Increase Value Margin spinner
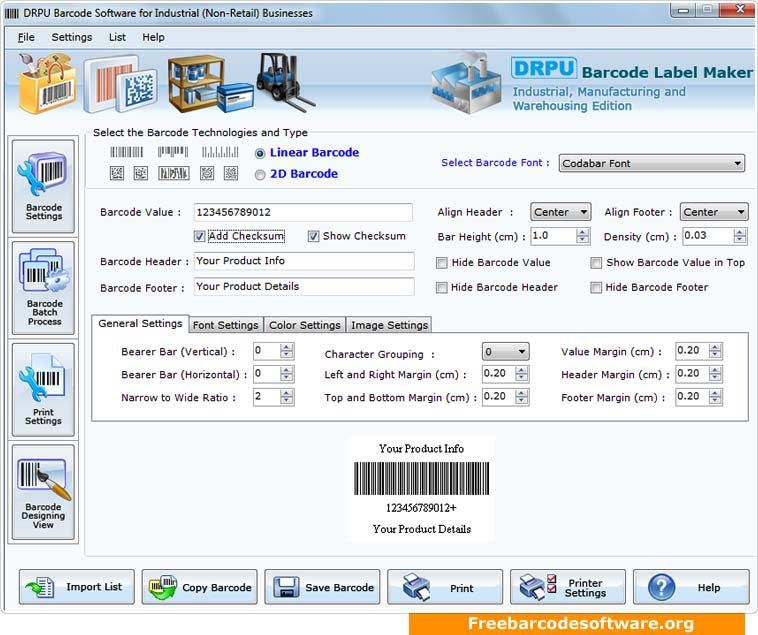The height and width of the screenshot is (635, 758). pyautogui.click(x=715, y=347)
